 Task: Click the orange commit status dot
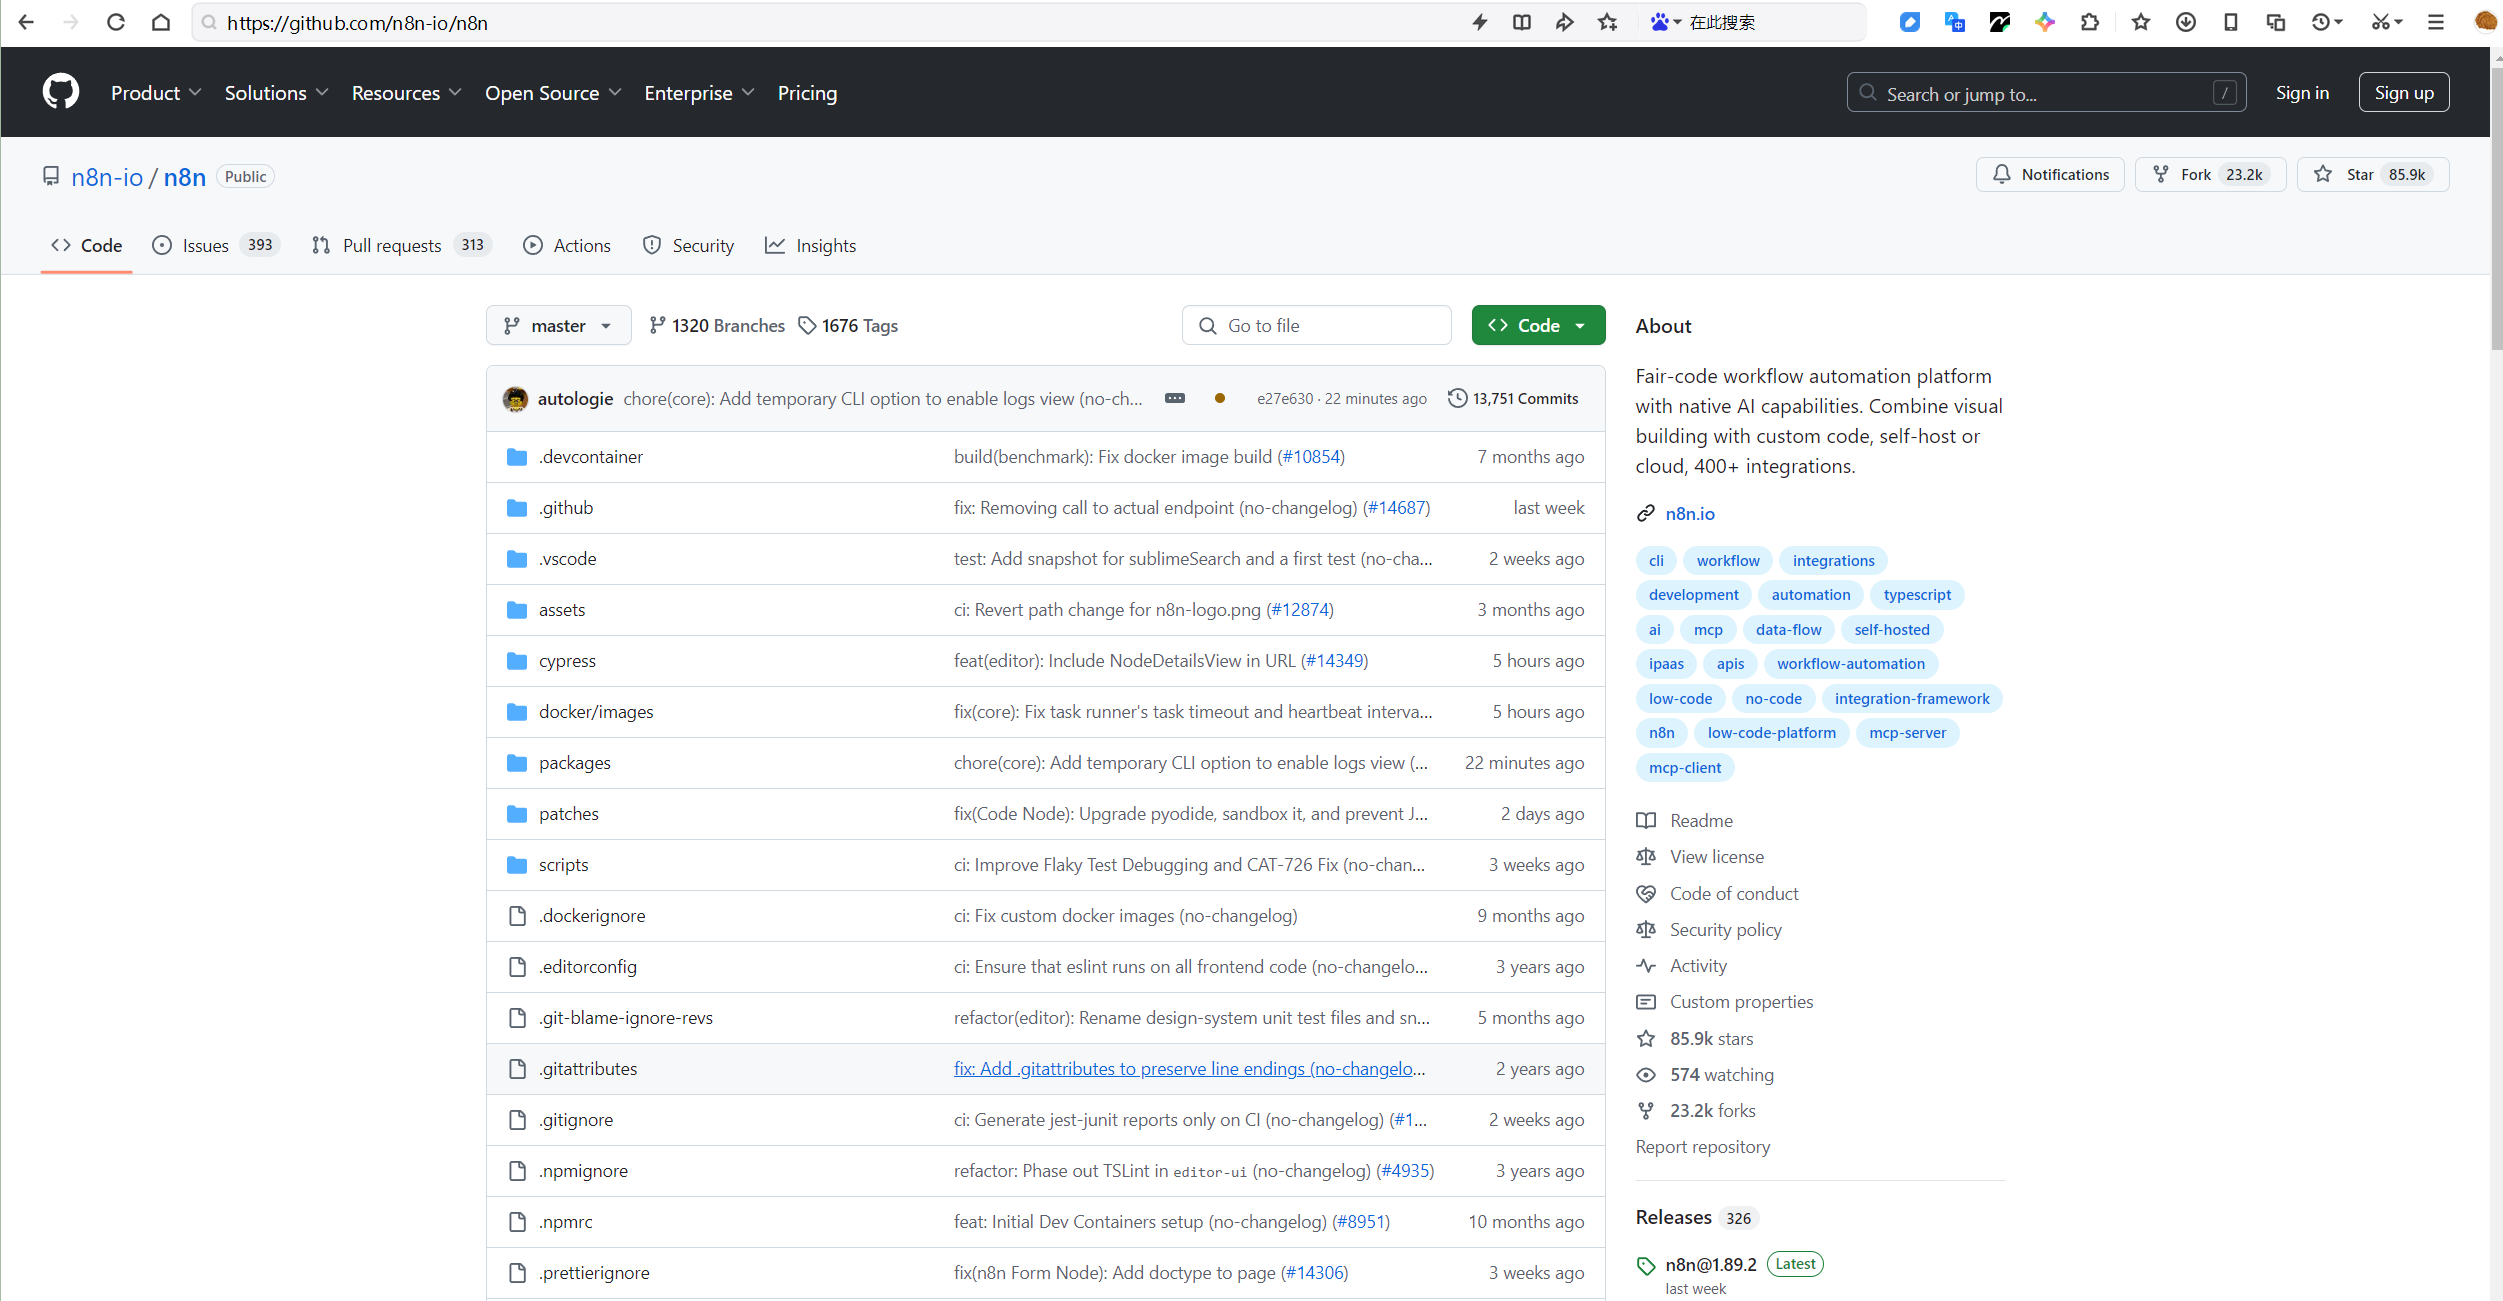coord(1220,398)
